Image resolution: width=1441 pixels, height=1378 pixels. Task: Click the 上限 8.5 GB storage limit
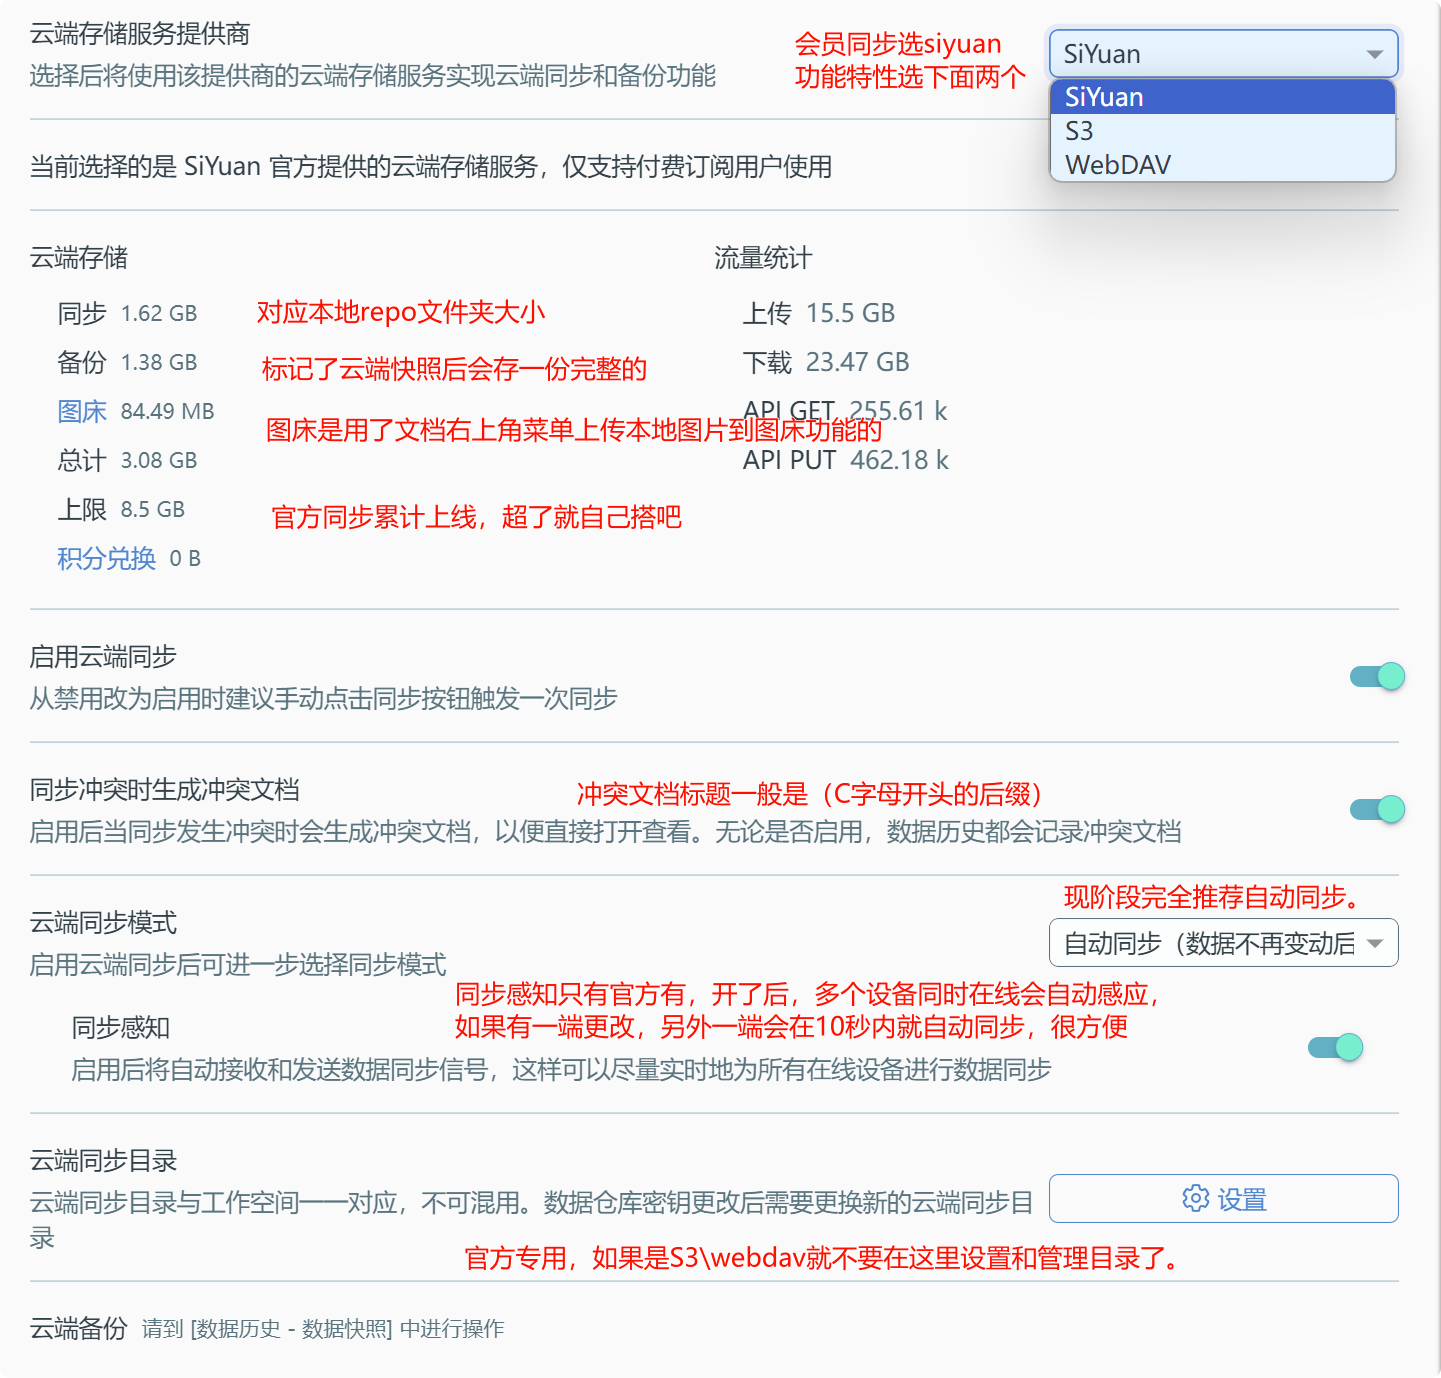(121, 509)
